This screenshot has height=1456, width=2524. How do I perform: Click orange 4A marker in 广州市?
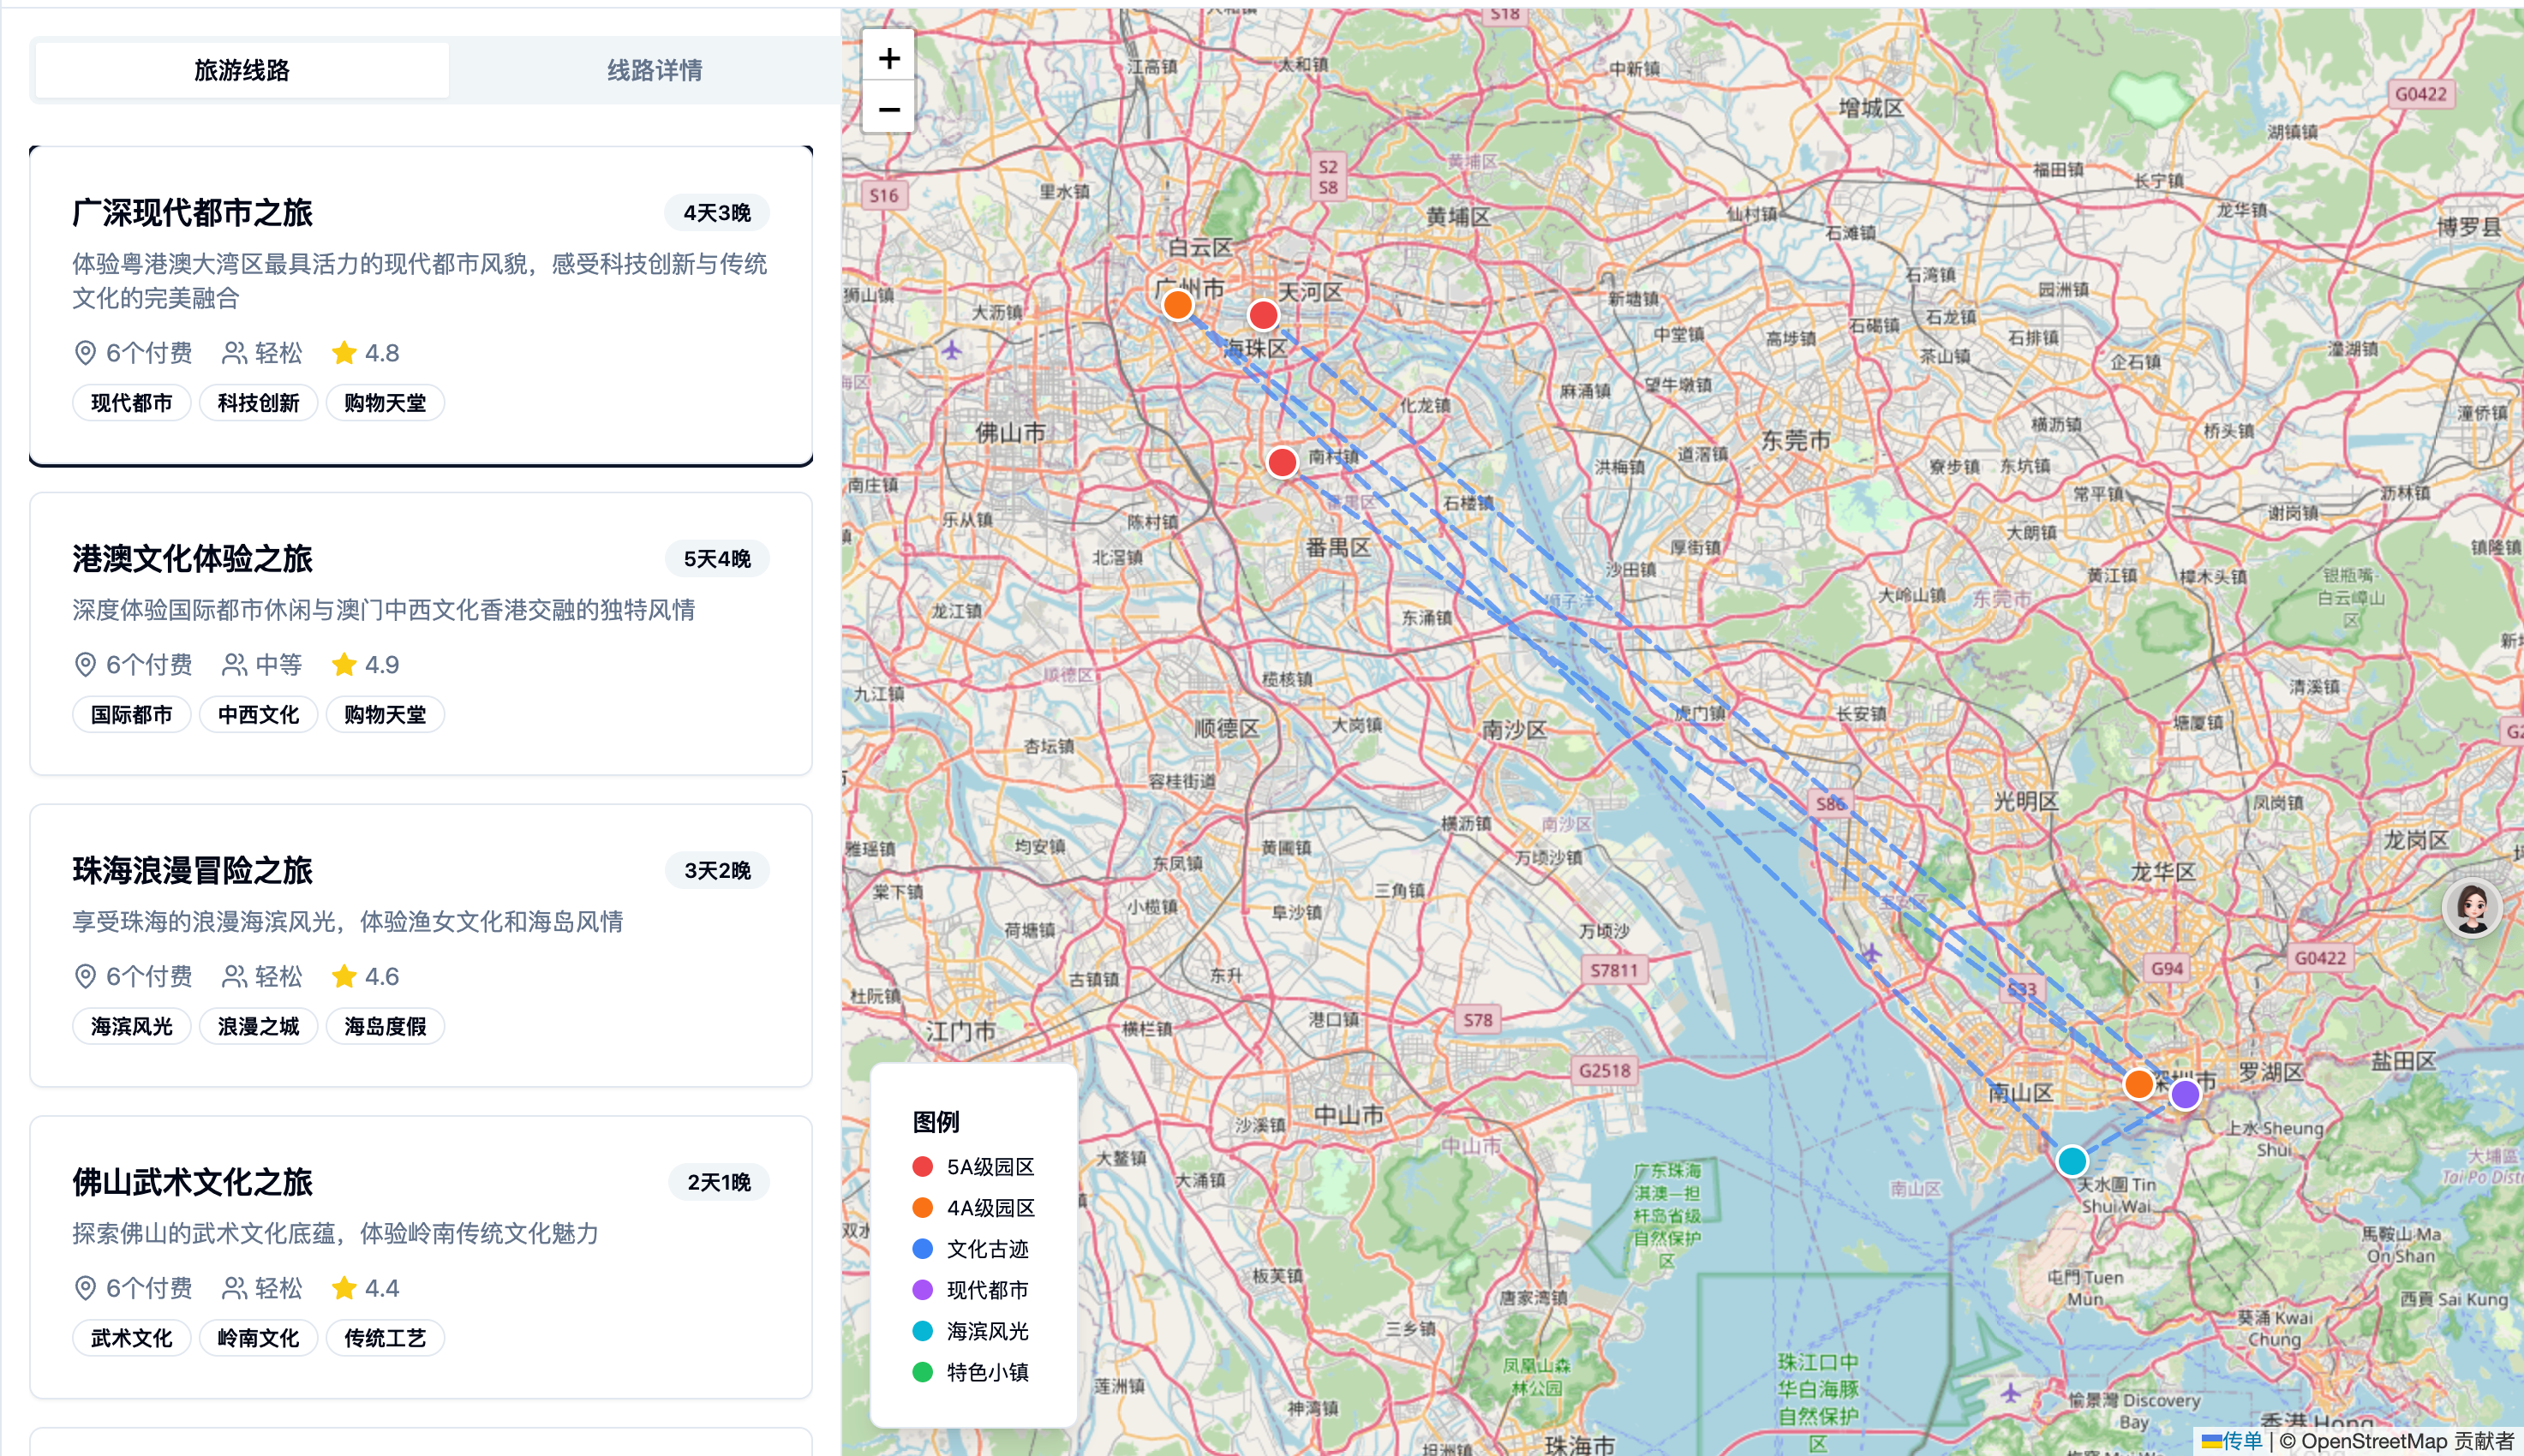[x=1178, y=304]
